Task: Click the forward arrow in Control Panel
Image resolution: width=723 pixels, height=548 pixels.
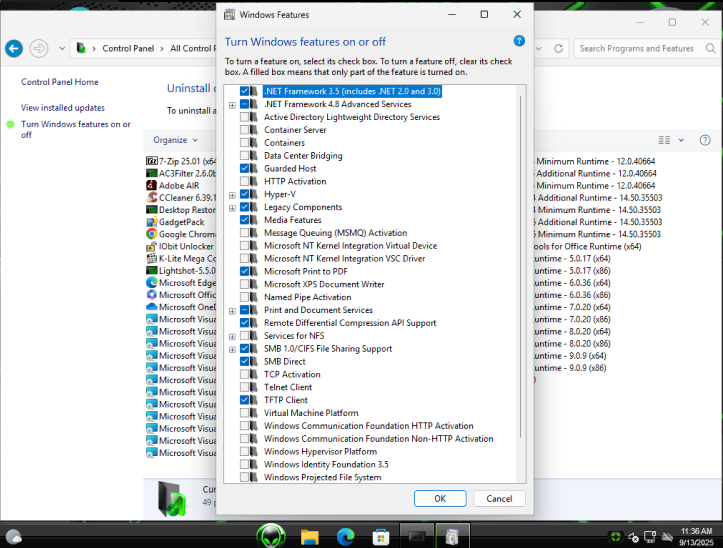Action: (x=39, y=48)
